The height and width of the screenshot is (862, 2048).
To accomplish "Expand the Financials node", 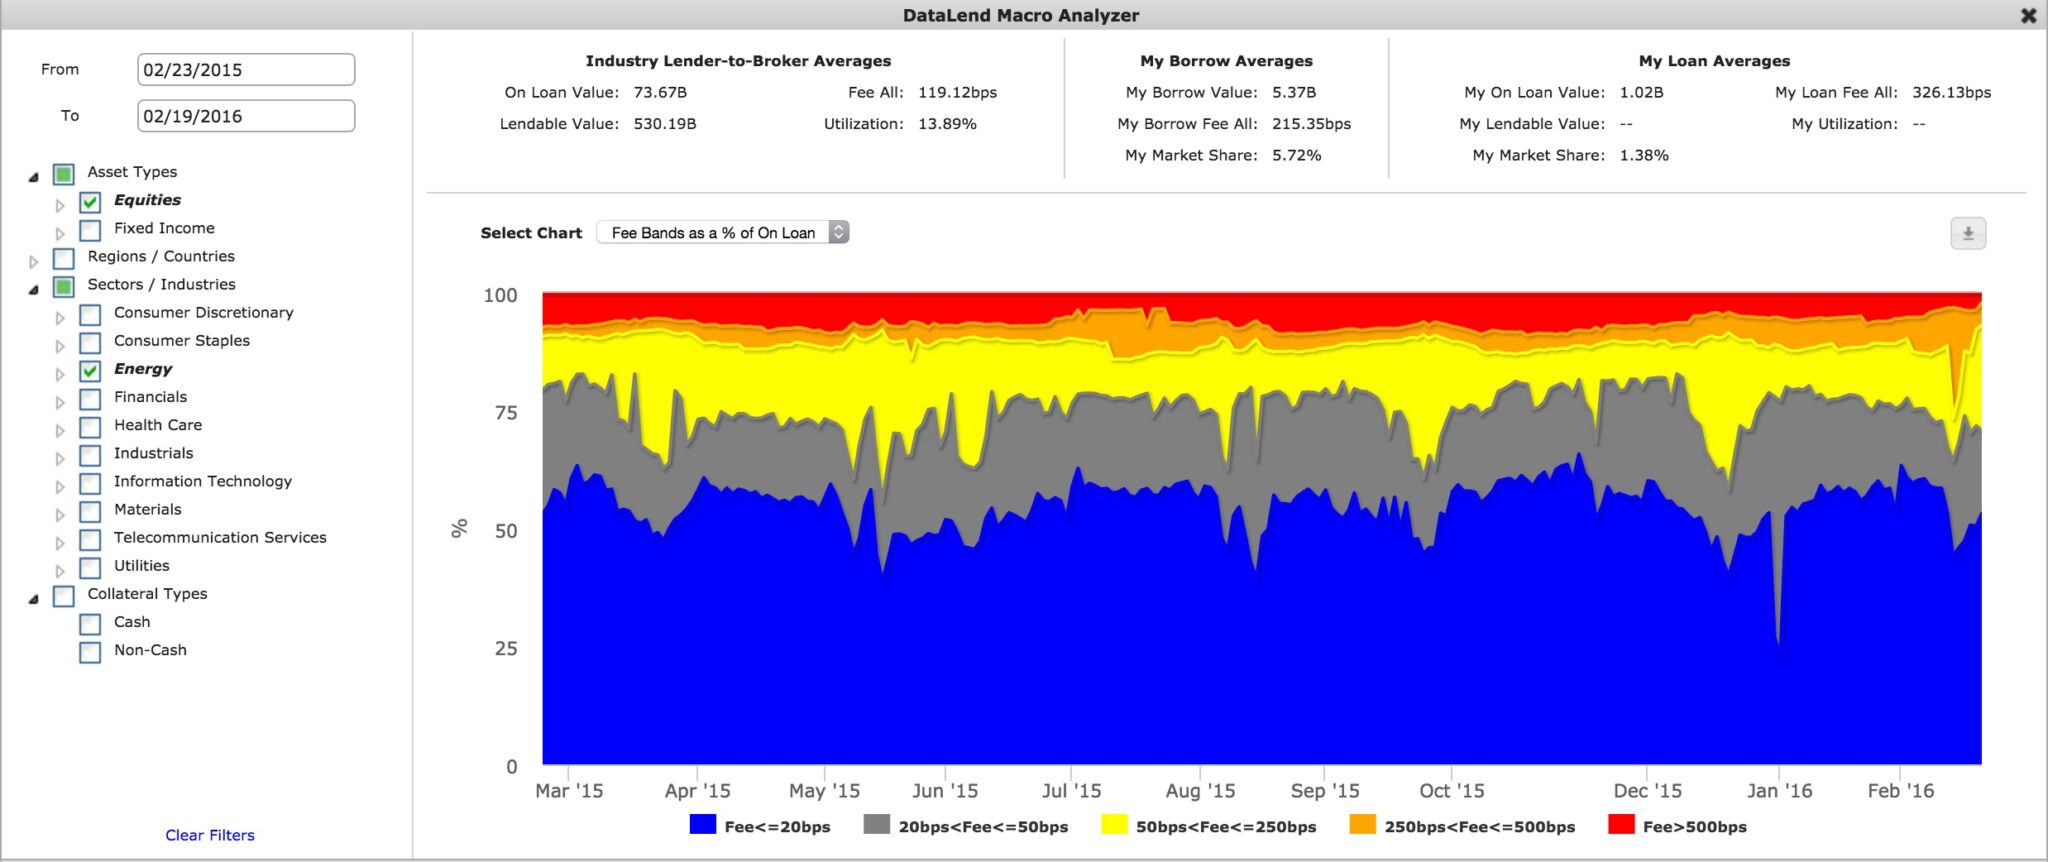I will pyautogui.click(x=60, y=402).
